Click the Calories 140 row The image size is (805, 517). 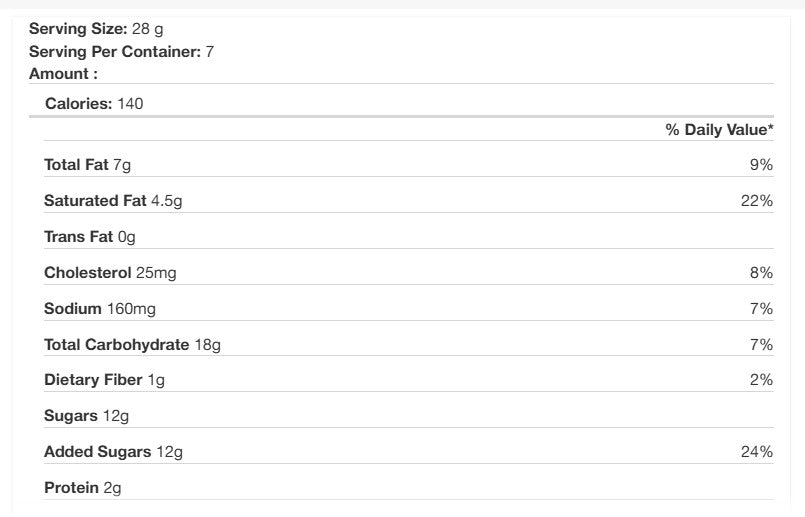point(95,103)
